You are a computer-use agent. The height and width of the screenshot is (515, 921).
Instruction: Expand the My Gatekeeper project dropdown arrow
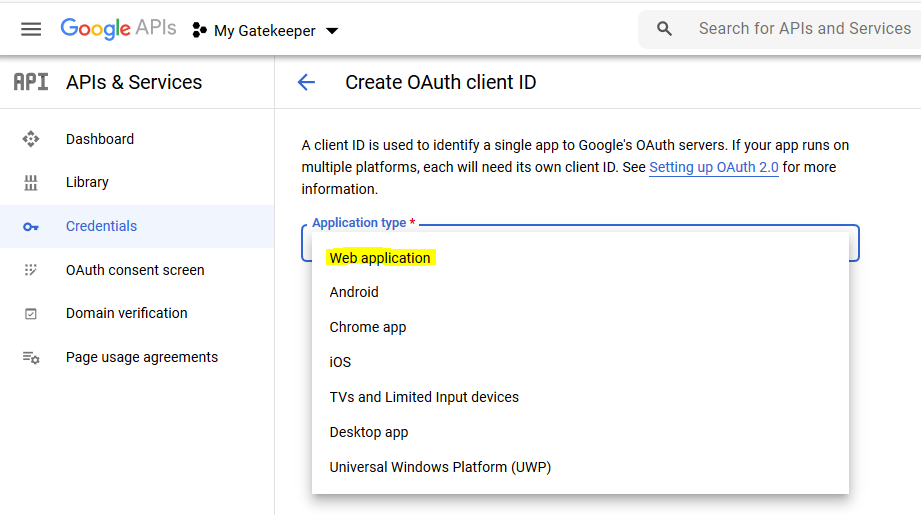[332, 31]
